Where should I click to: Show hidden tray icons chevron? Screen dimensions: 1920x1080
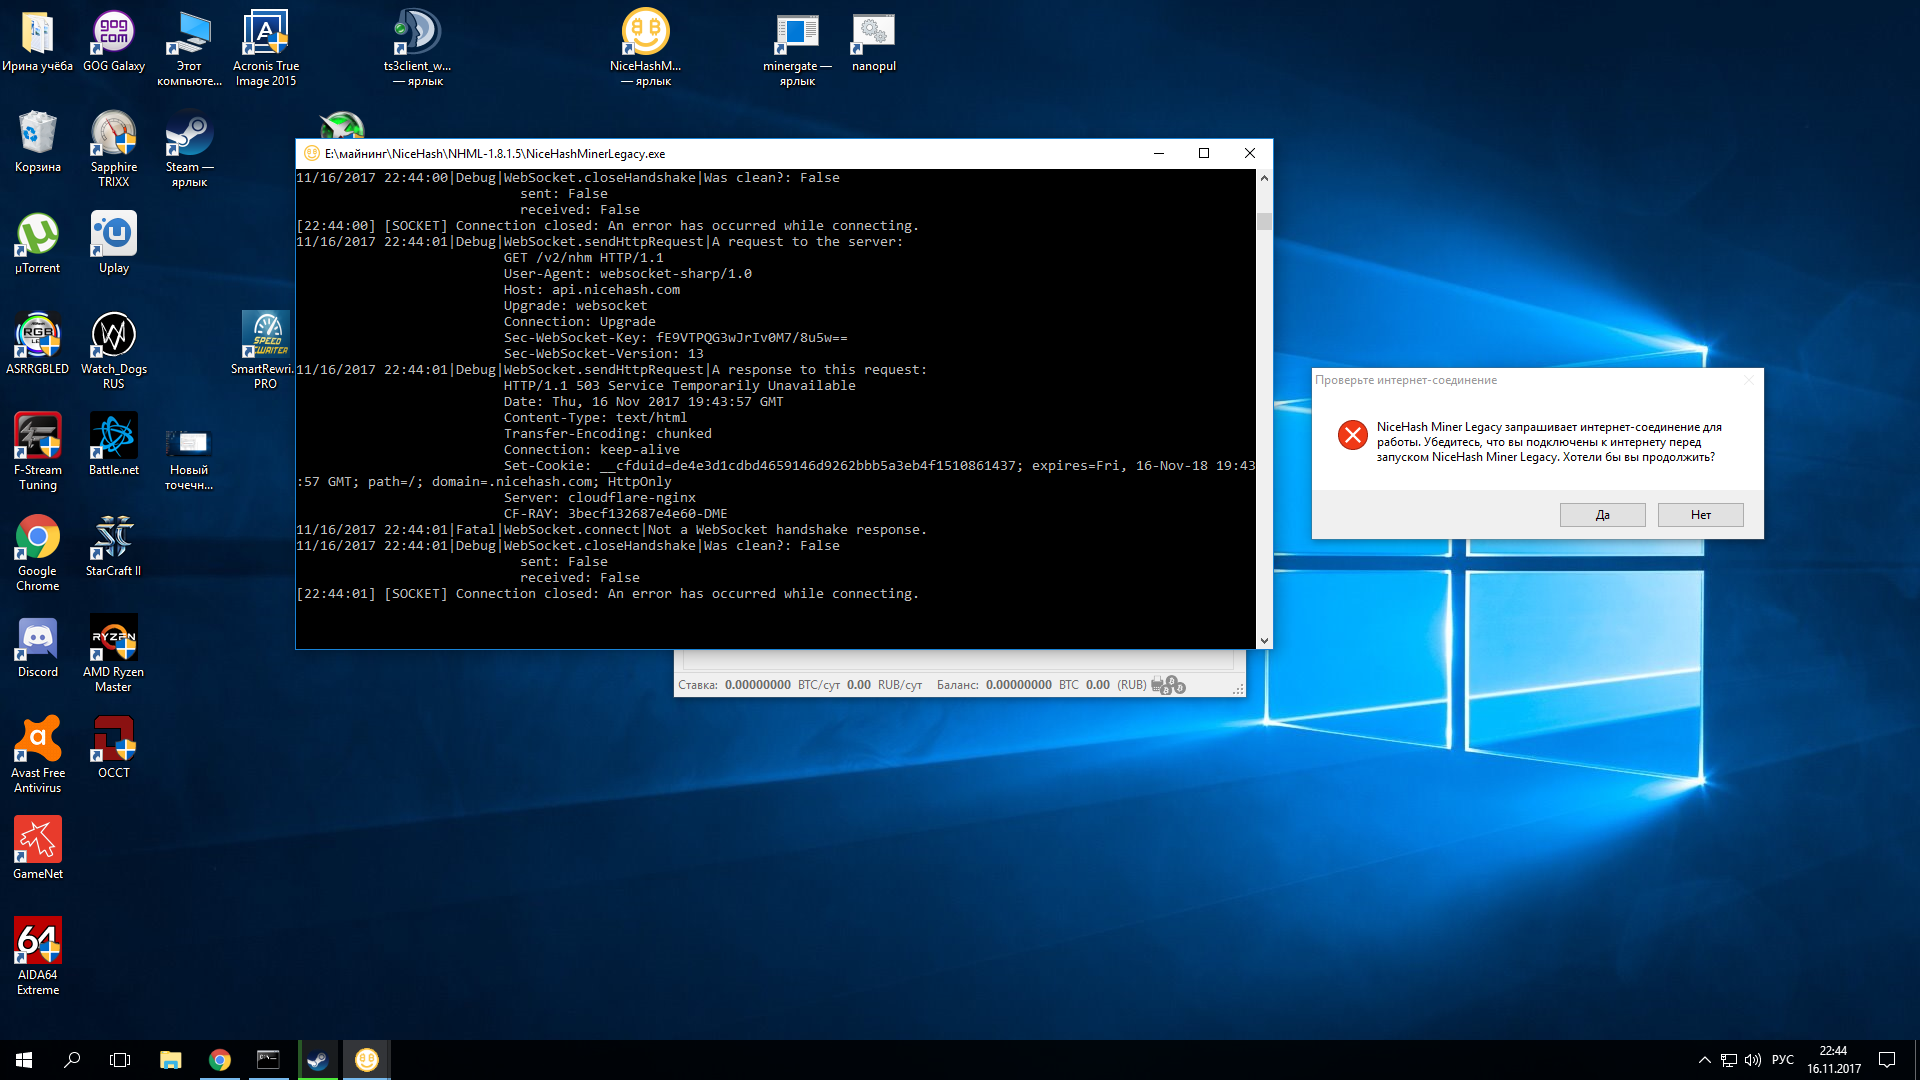pos(1704,1060)
